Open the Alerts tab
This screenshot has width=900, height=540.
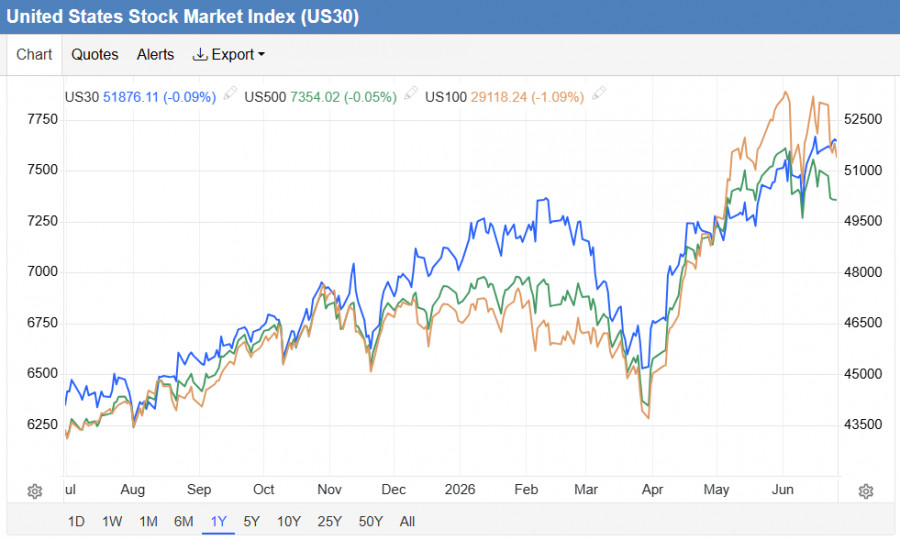pos(155,55)
